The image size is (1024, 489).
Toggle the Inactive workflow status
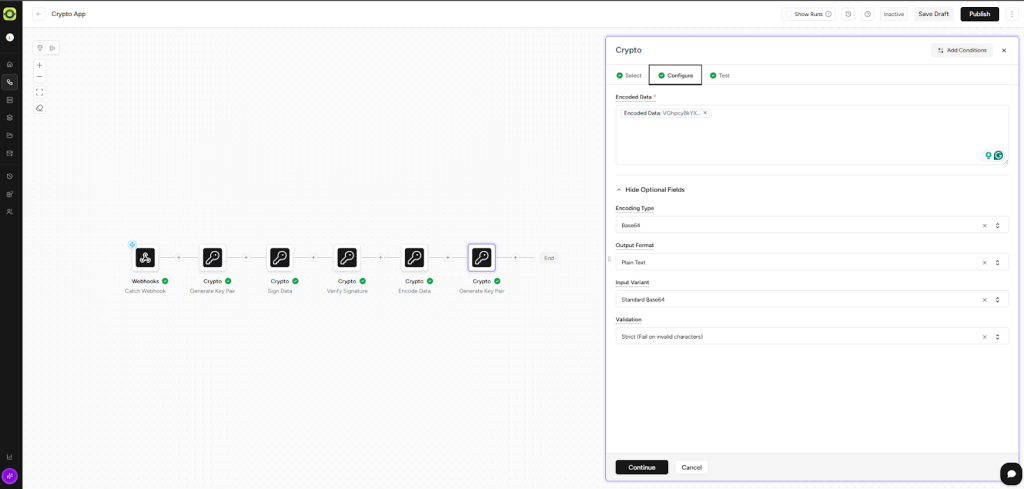pyautogui.click(x=893, y=14)
